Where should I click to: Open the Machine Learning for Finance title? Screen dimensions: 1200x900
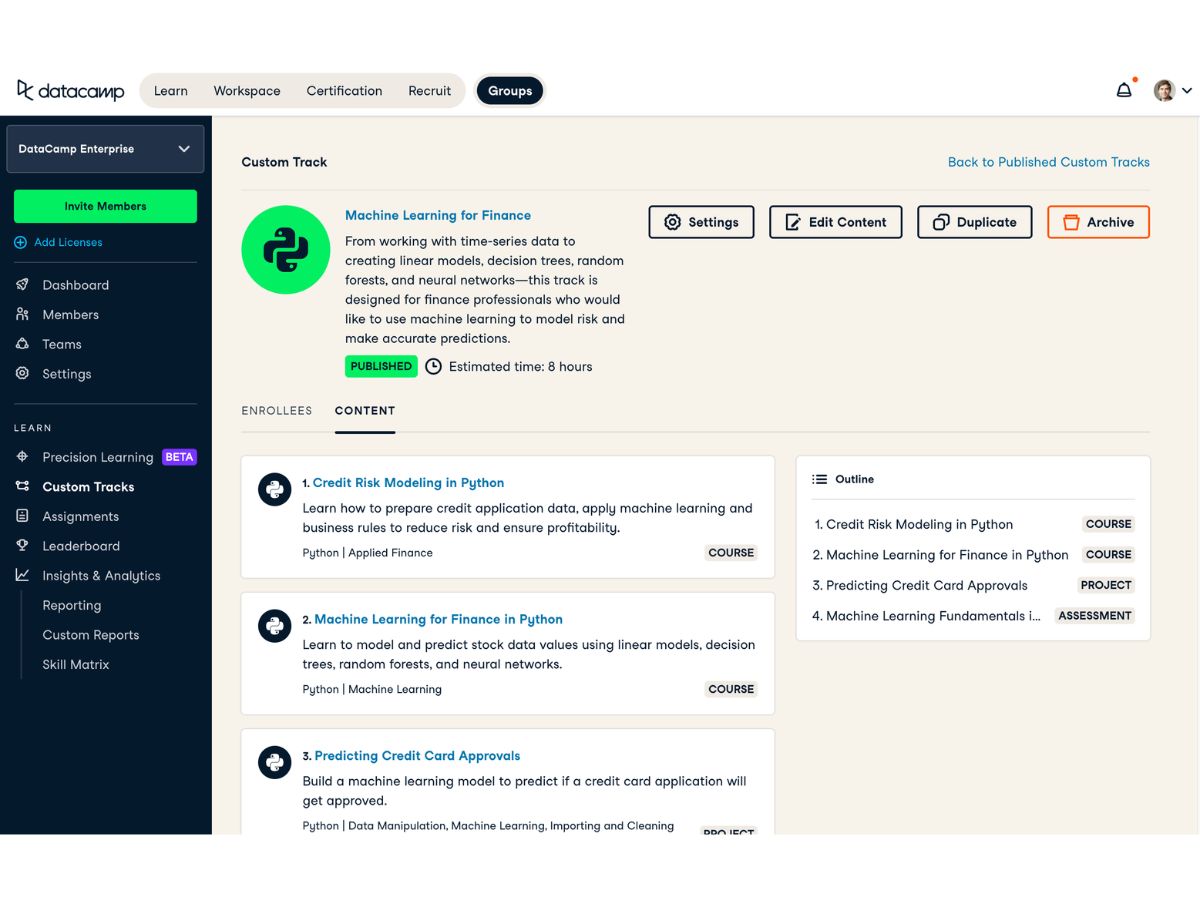438,215
